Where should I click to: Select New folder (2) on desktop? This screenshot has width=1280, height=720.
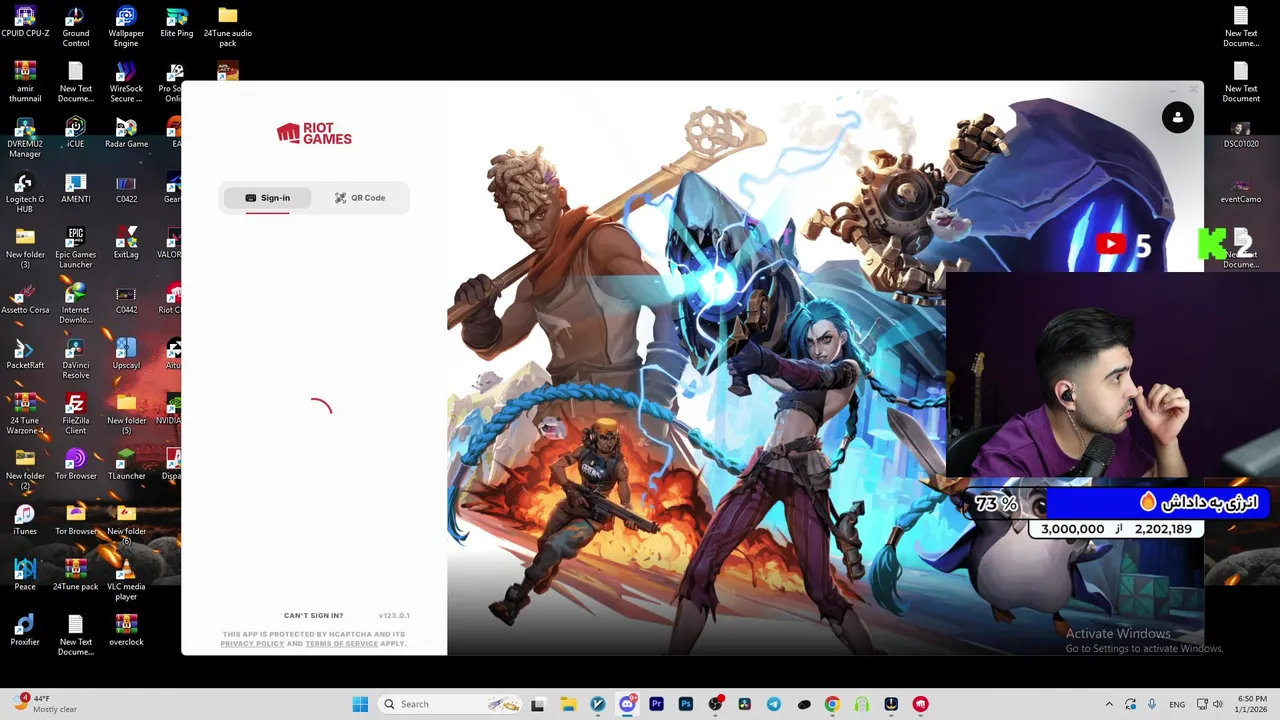click(x=25, y=469)
